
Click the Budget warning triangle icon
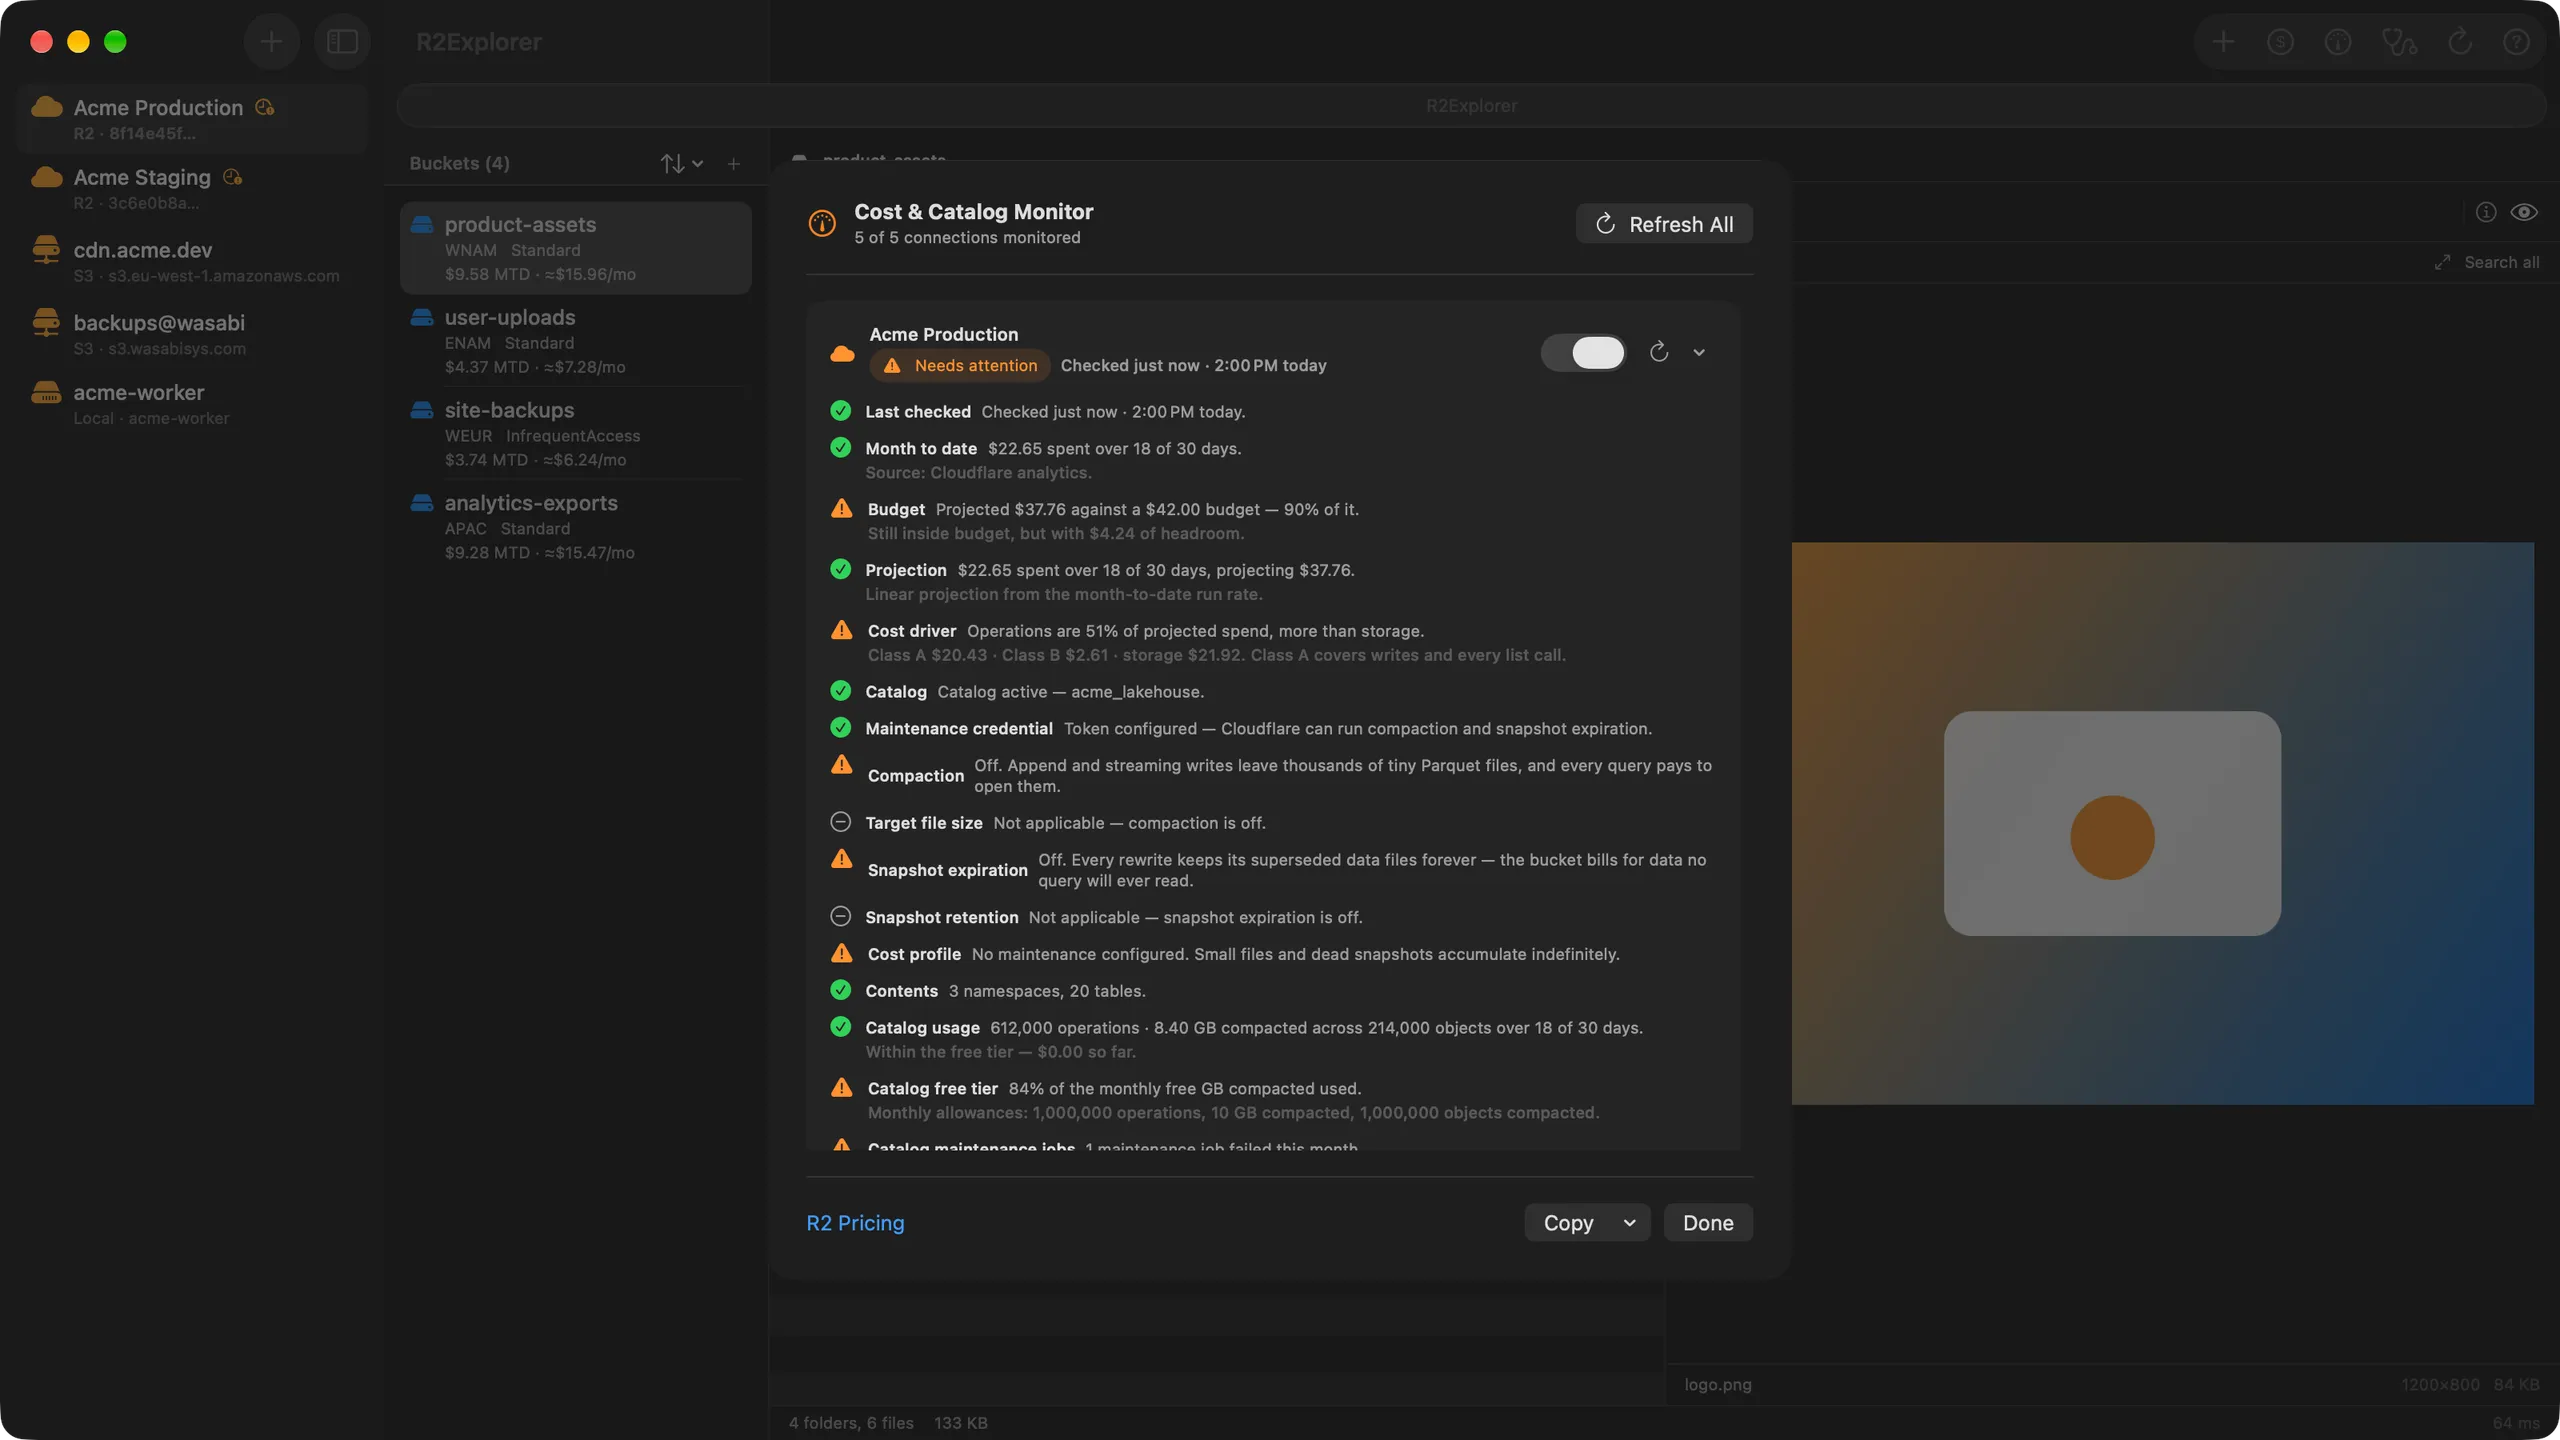(x=842, y=509)
